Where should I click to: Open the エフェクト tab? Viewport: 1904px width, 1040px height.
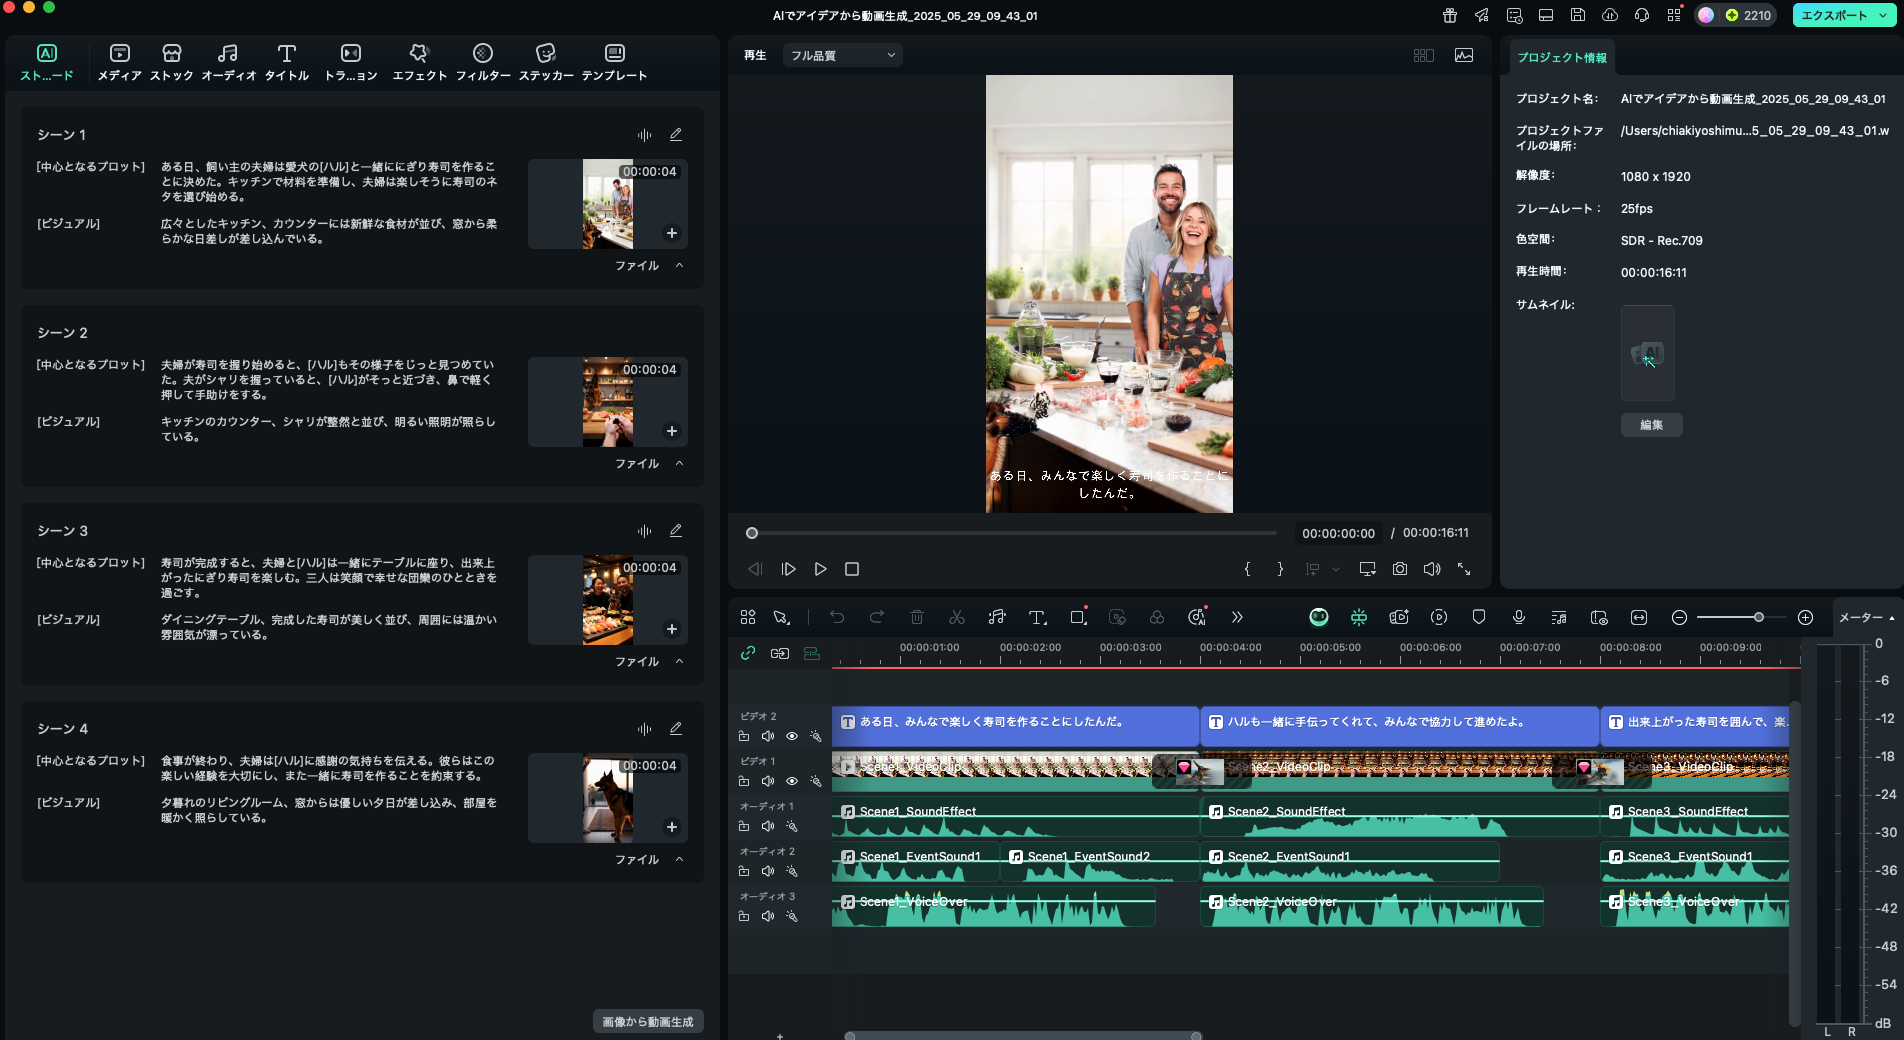419,62
